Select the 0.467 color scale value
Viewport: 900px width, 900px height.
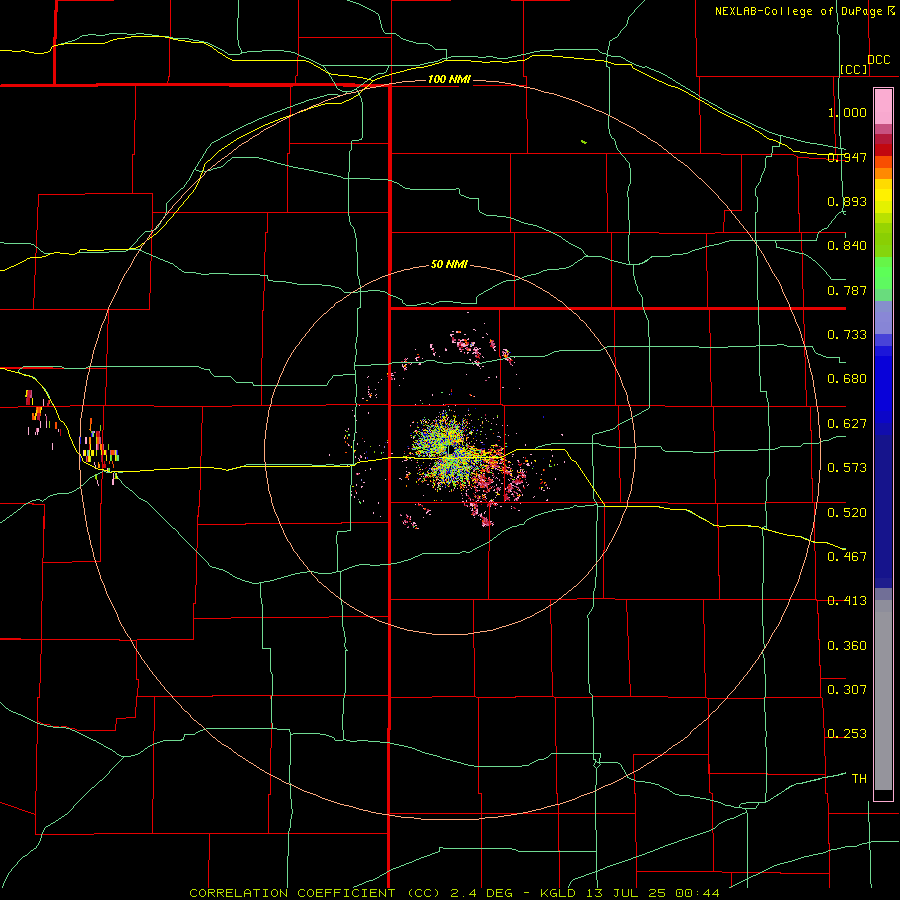tap(847, 556)
